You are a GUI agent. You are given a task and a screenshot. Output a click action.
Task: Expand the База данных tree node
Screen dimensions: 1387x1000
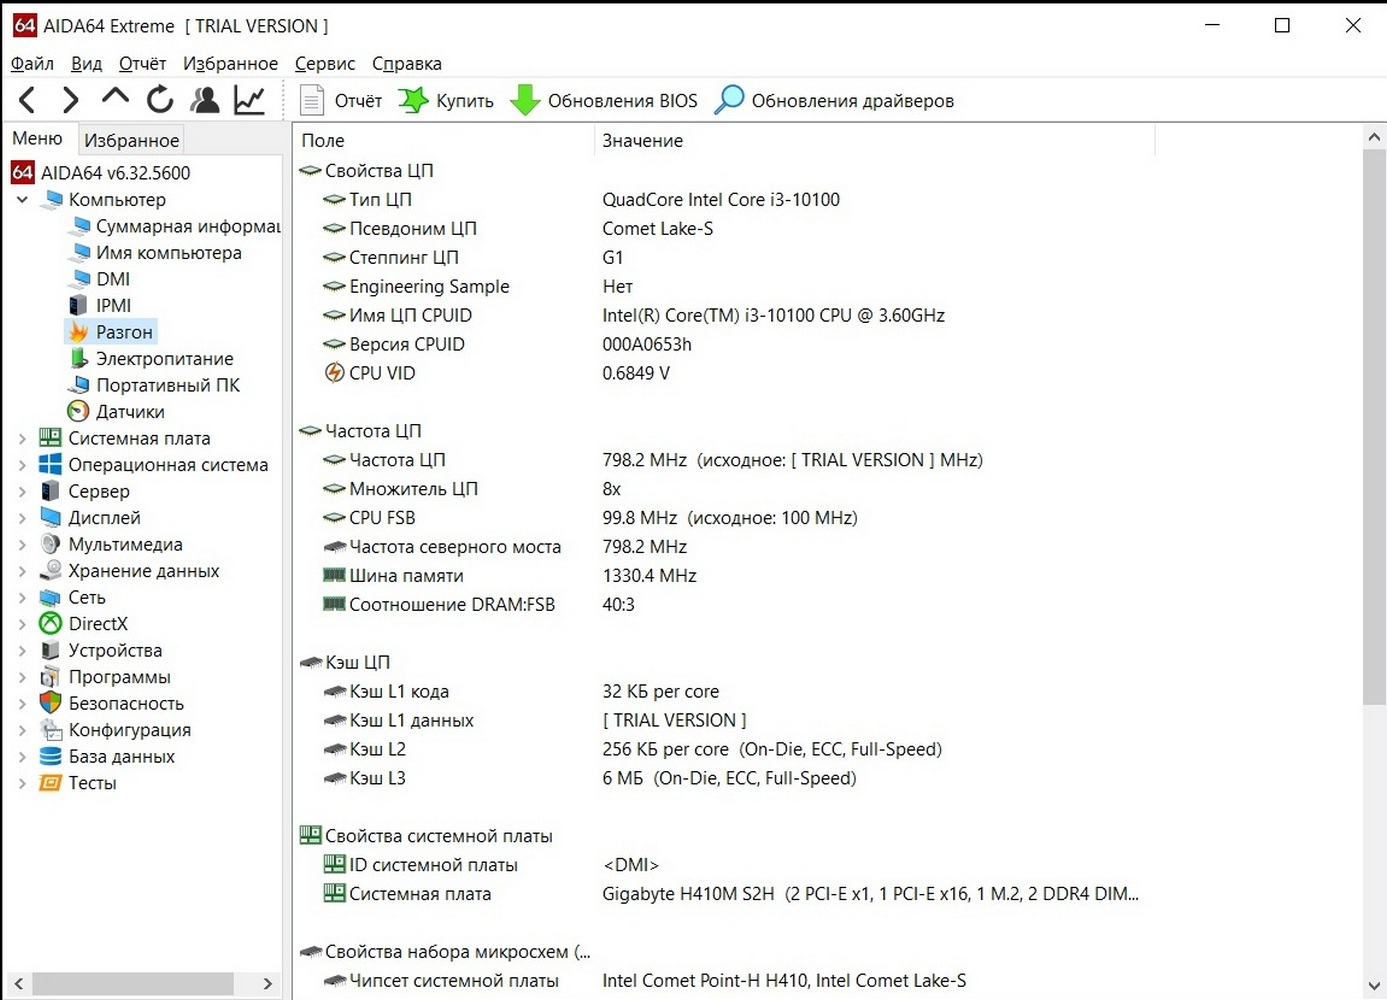pos(22,756)
